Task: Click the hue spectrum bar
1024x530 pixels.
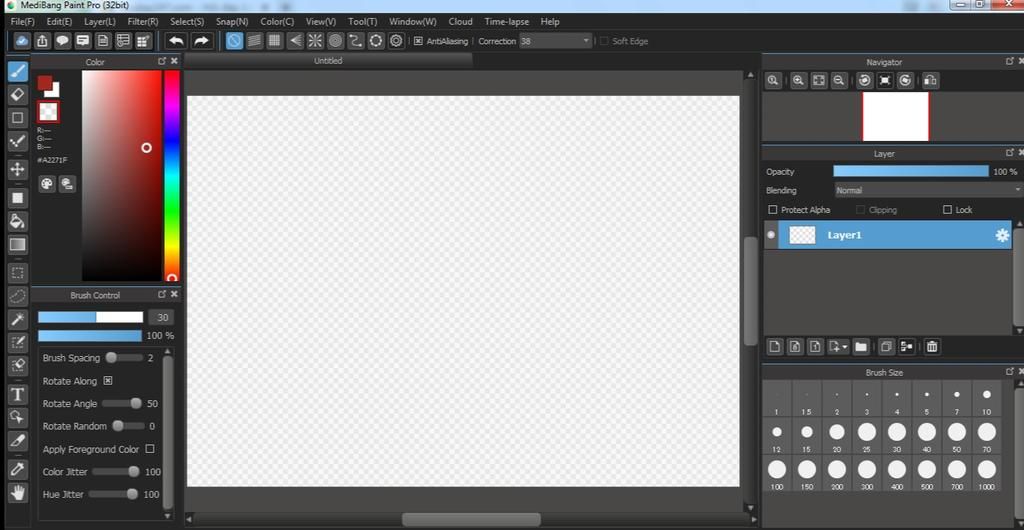Action: click(172, 176)
